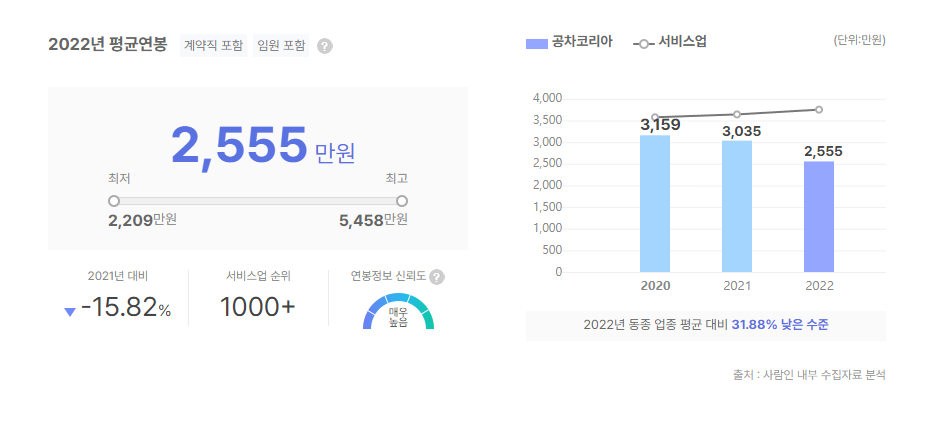Click the 4,000 y-axis tick label
Screen dimensions: 943x429
547,98
